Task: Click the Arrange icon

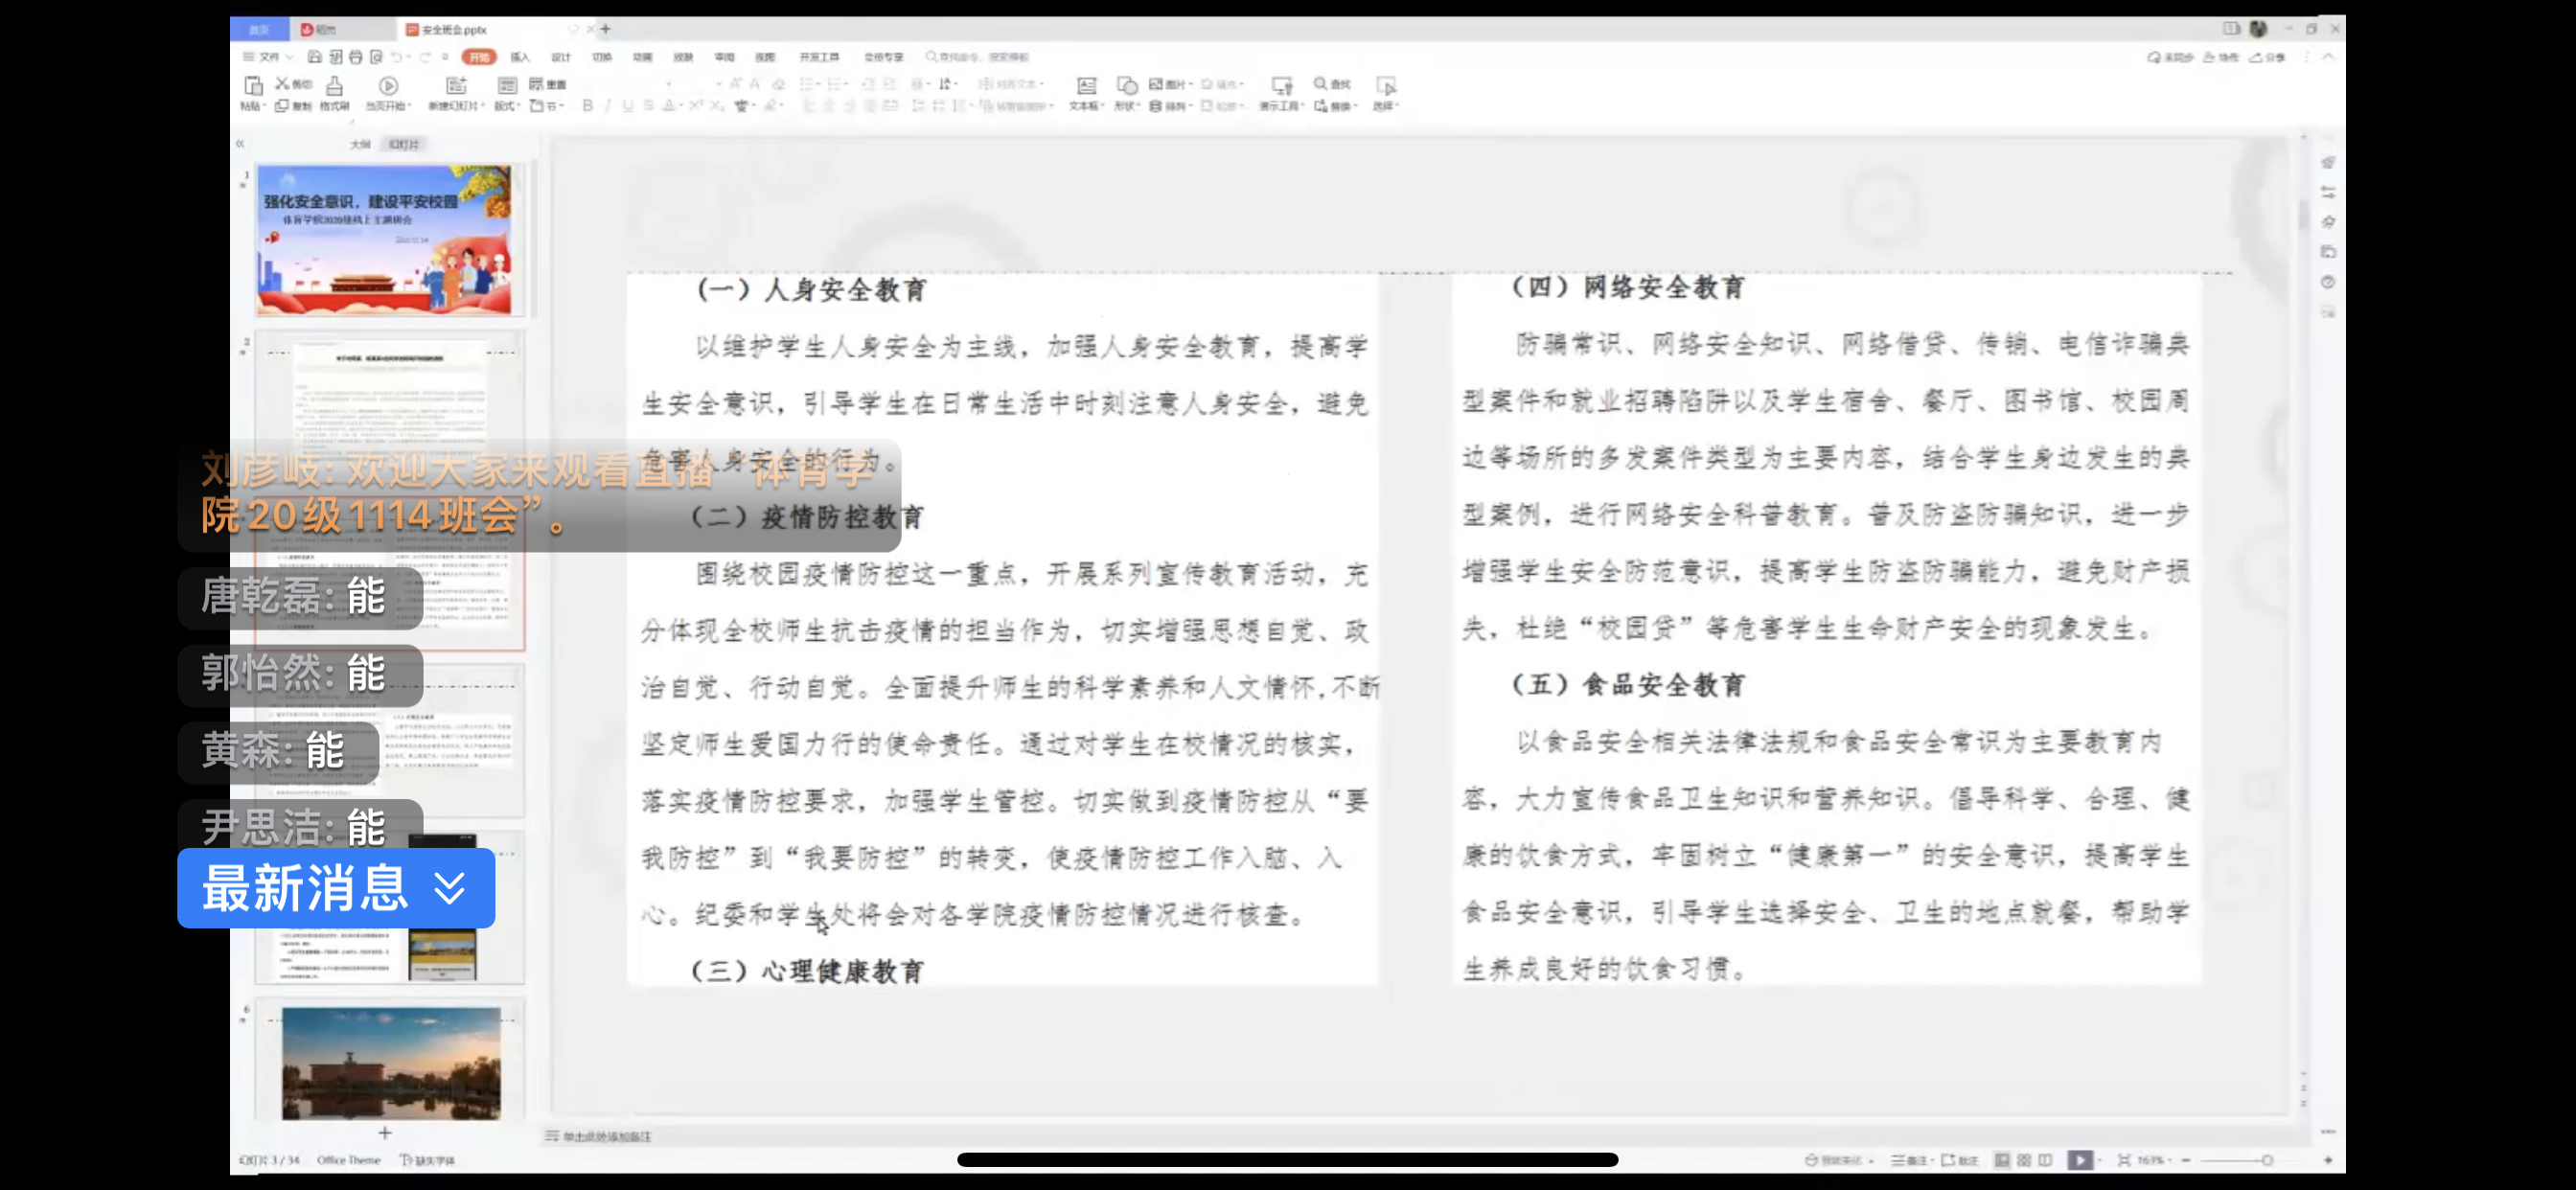Action: pos(1156,106)
